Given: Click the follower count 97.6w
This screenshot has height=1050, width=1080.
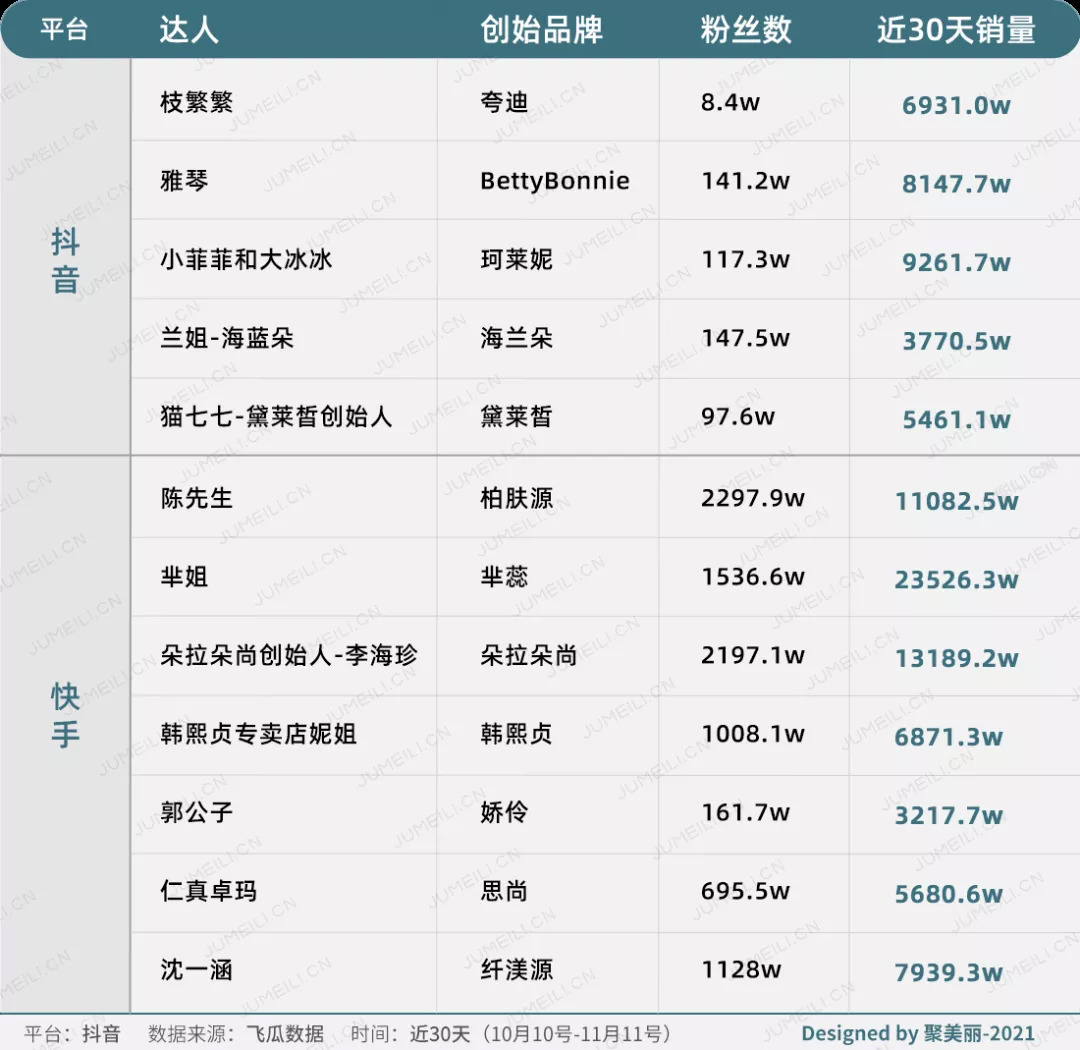Looking at the screenshot, I should click(x=738, y=416).
